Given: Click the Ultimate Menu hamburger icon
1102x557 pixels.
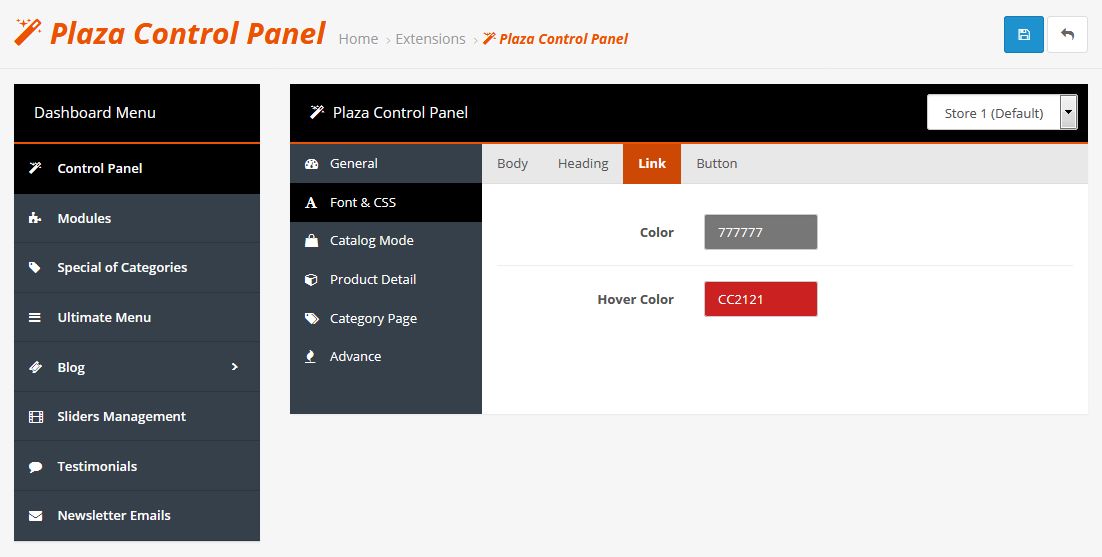Looking at the screenshot, I should 34,317.
